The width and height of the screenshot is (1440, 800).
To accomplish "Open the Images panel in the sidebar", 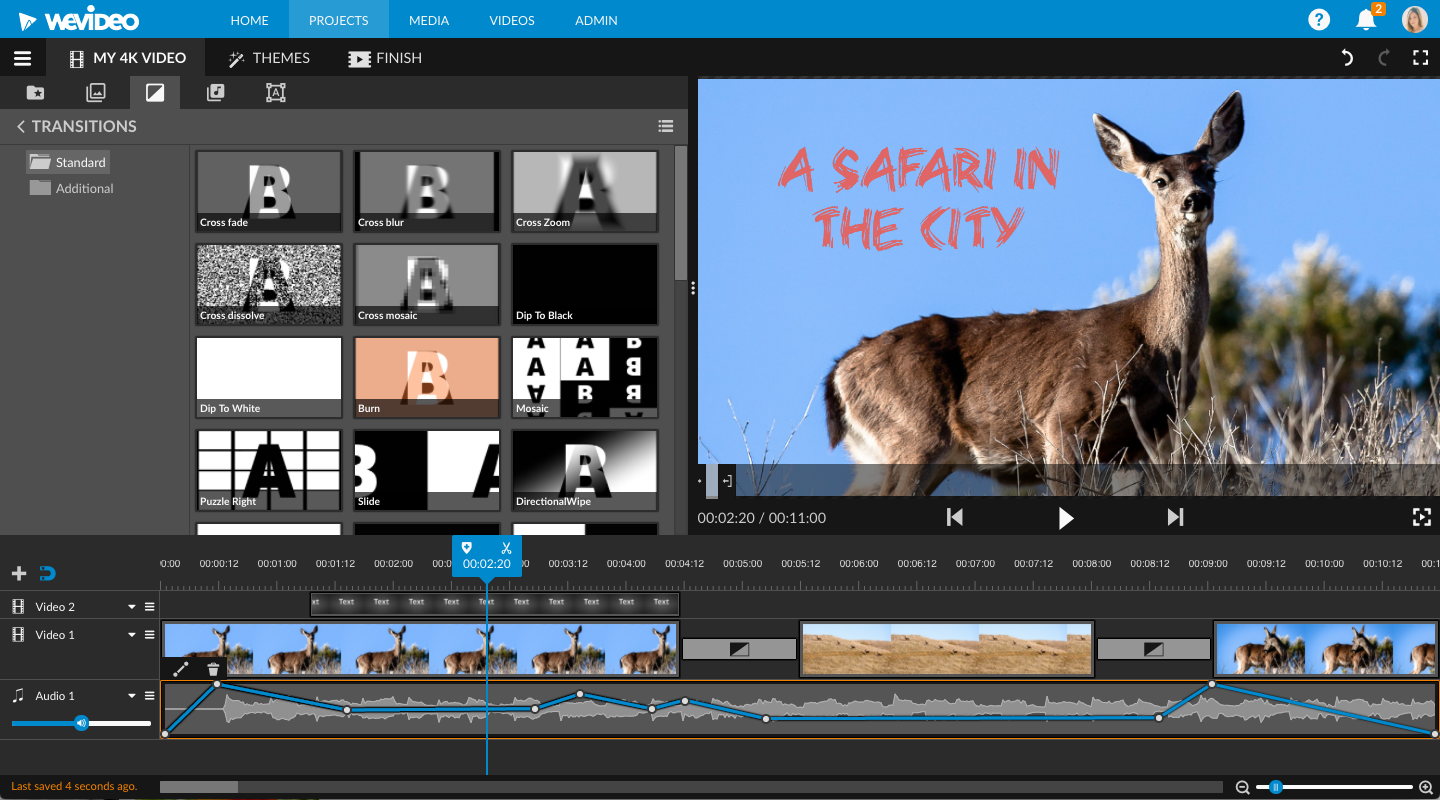I will point(95,92).
